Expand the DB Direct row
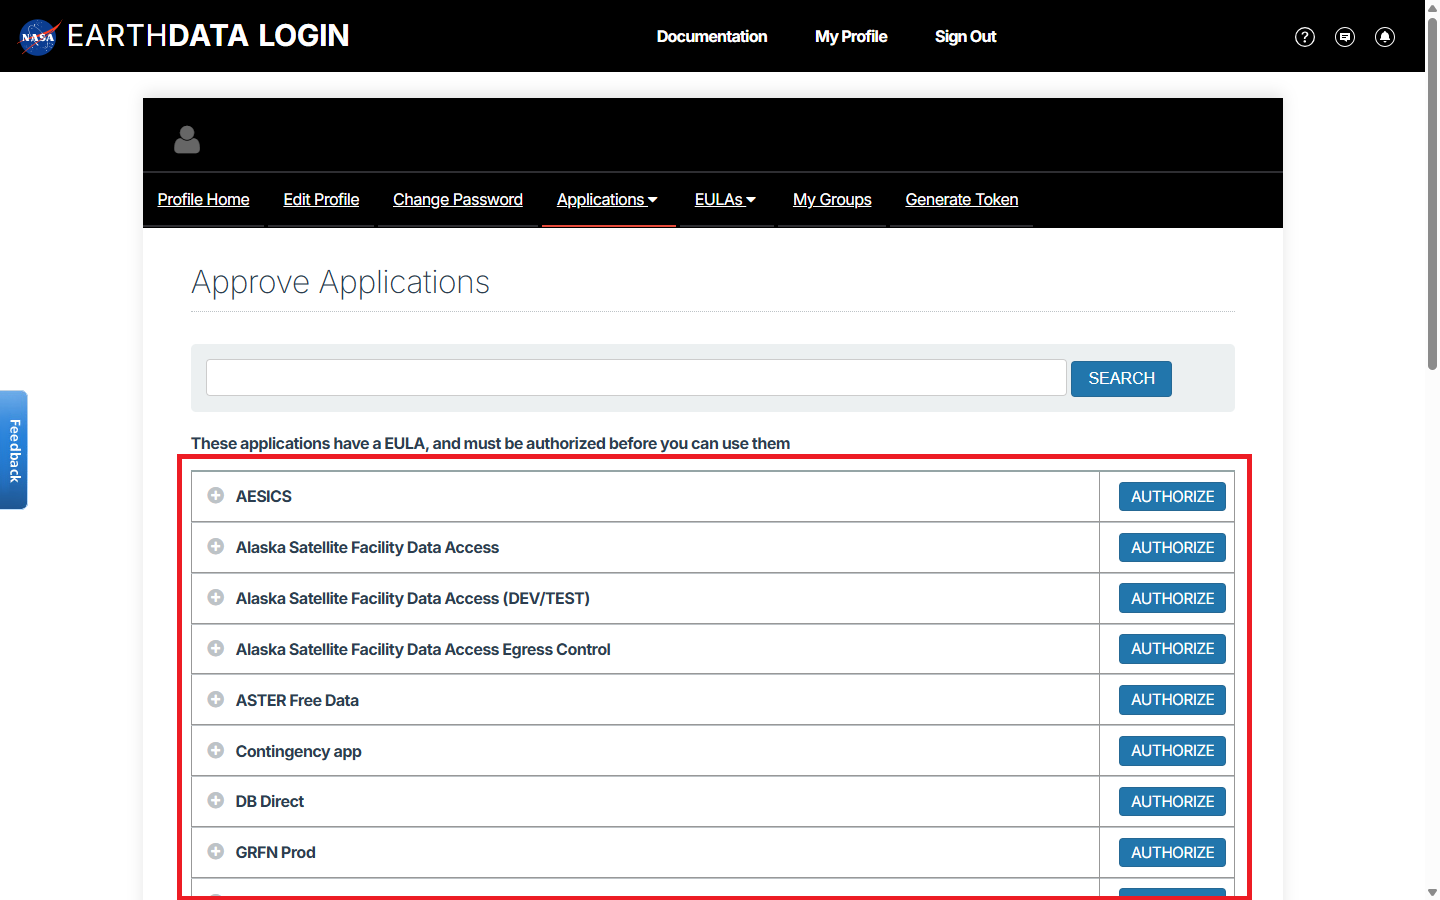This screenshot has height=900, width=1440. 215,800
